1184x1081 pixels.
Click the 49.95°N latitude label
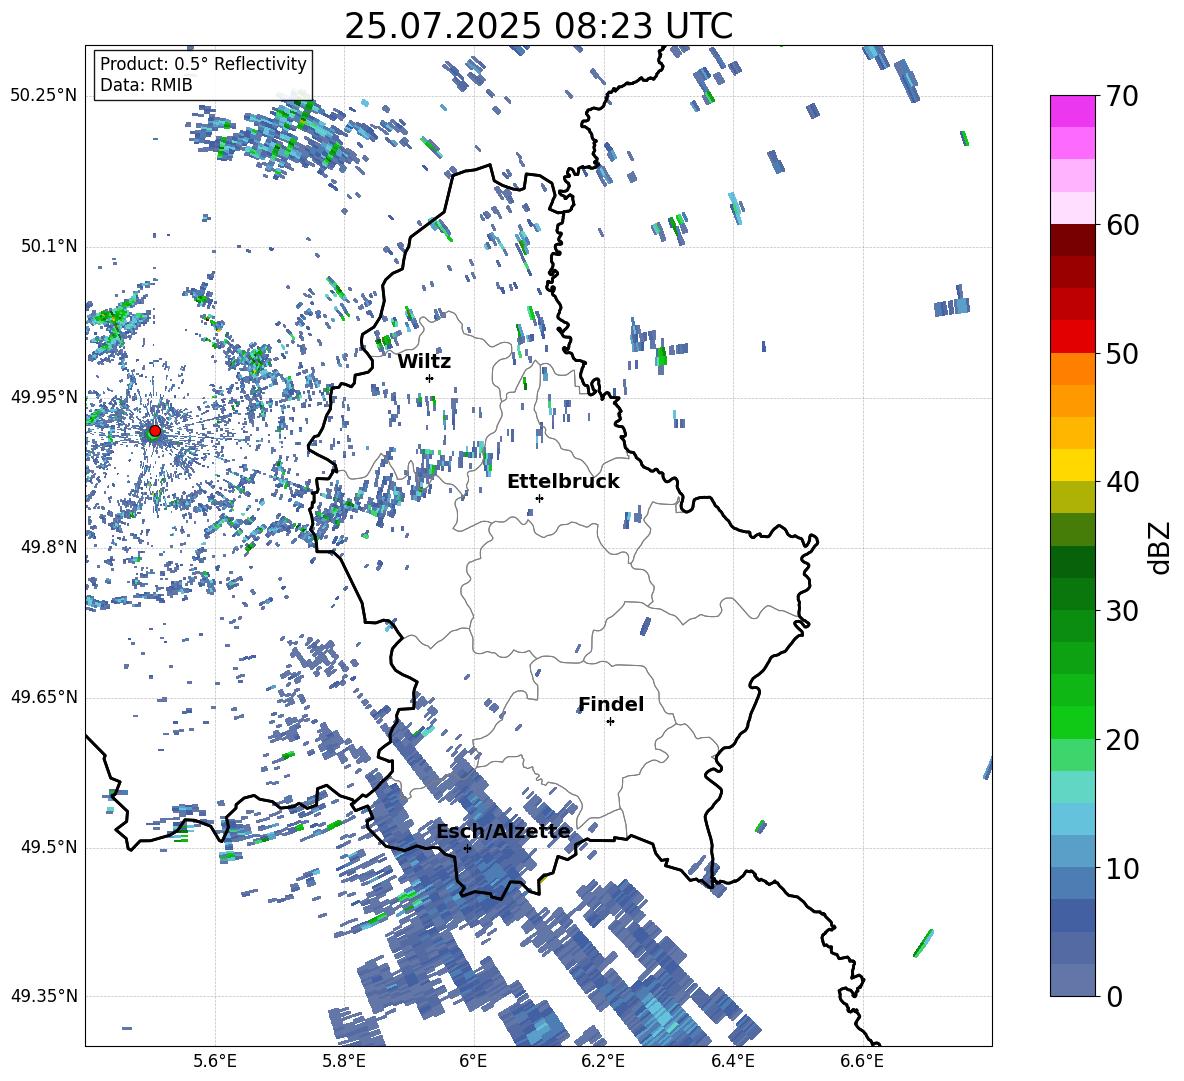44,396
